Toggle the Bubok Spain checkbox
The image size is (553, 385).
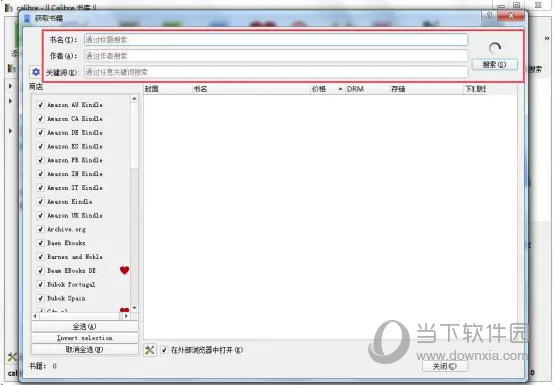(x=41, y=298)
